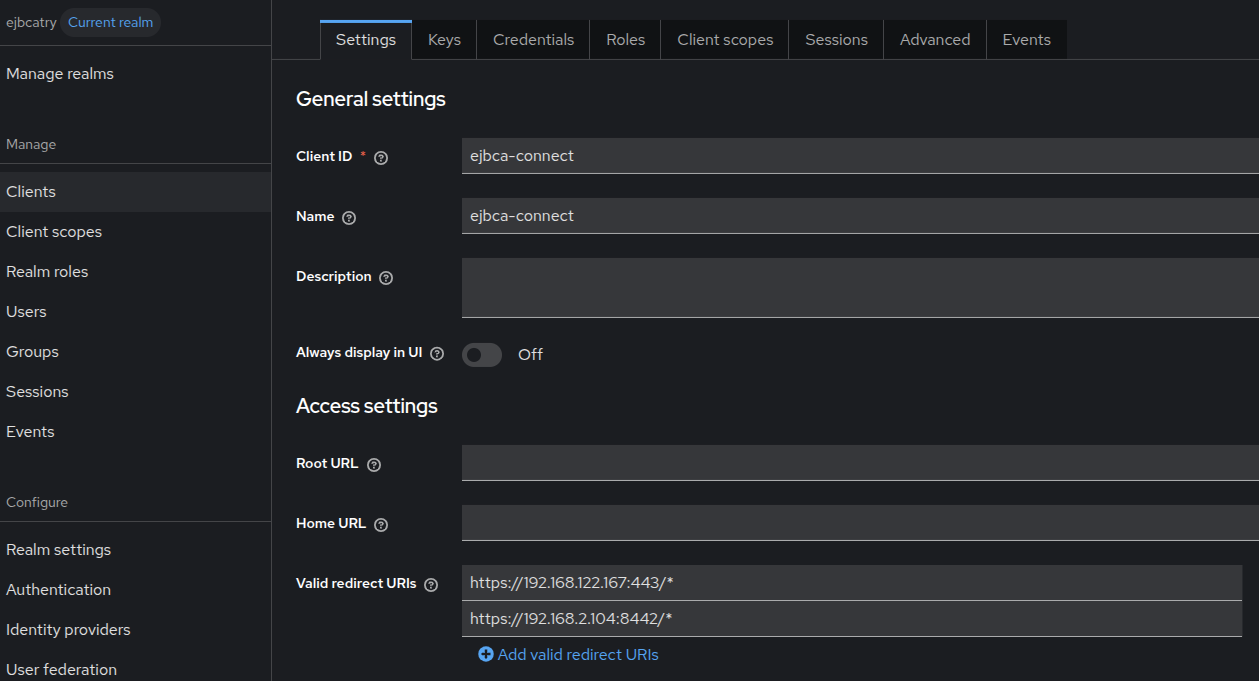1259x681 pixels.
Task: Open the Client scopes tab
Action: tap(725, 40)
